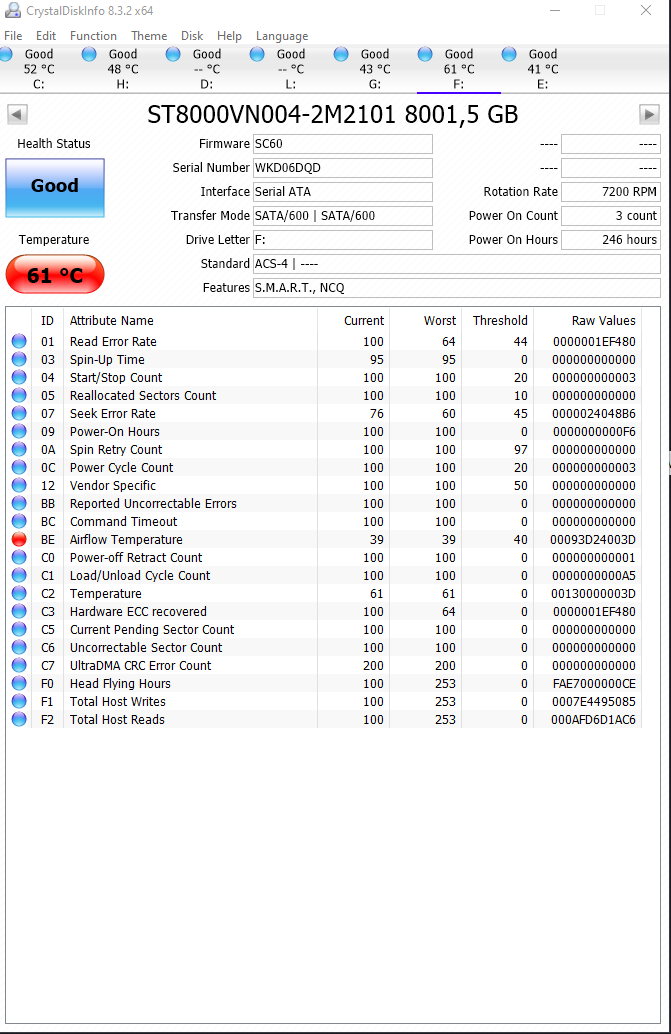Select the Power-off Retract Count row
The height and width of the screenshot is (1034, 671).
click(326, 557)
